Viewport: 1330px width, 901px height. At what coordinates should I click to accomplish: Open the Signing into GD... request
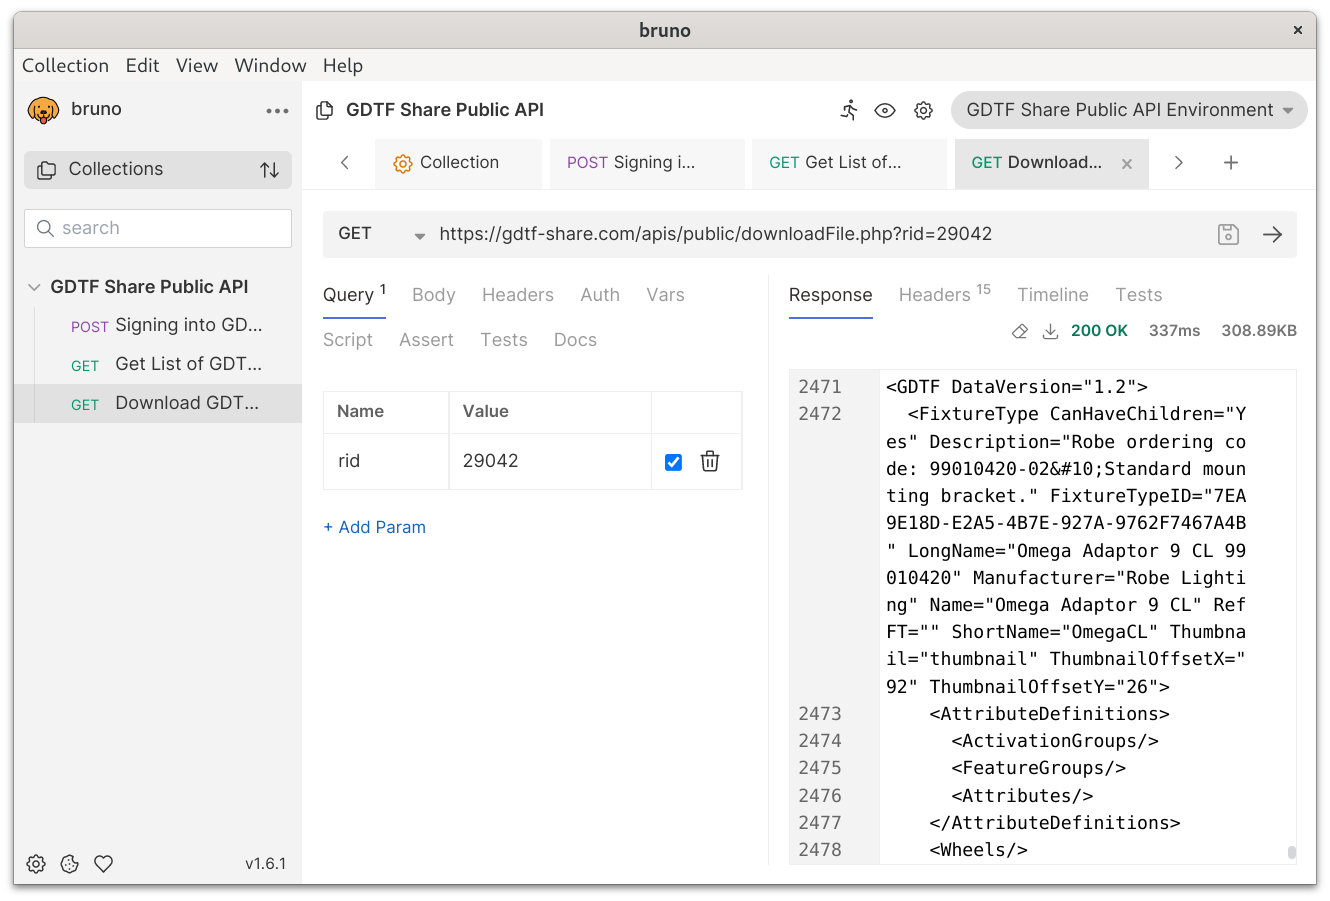coord(167,325)
